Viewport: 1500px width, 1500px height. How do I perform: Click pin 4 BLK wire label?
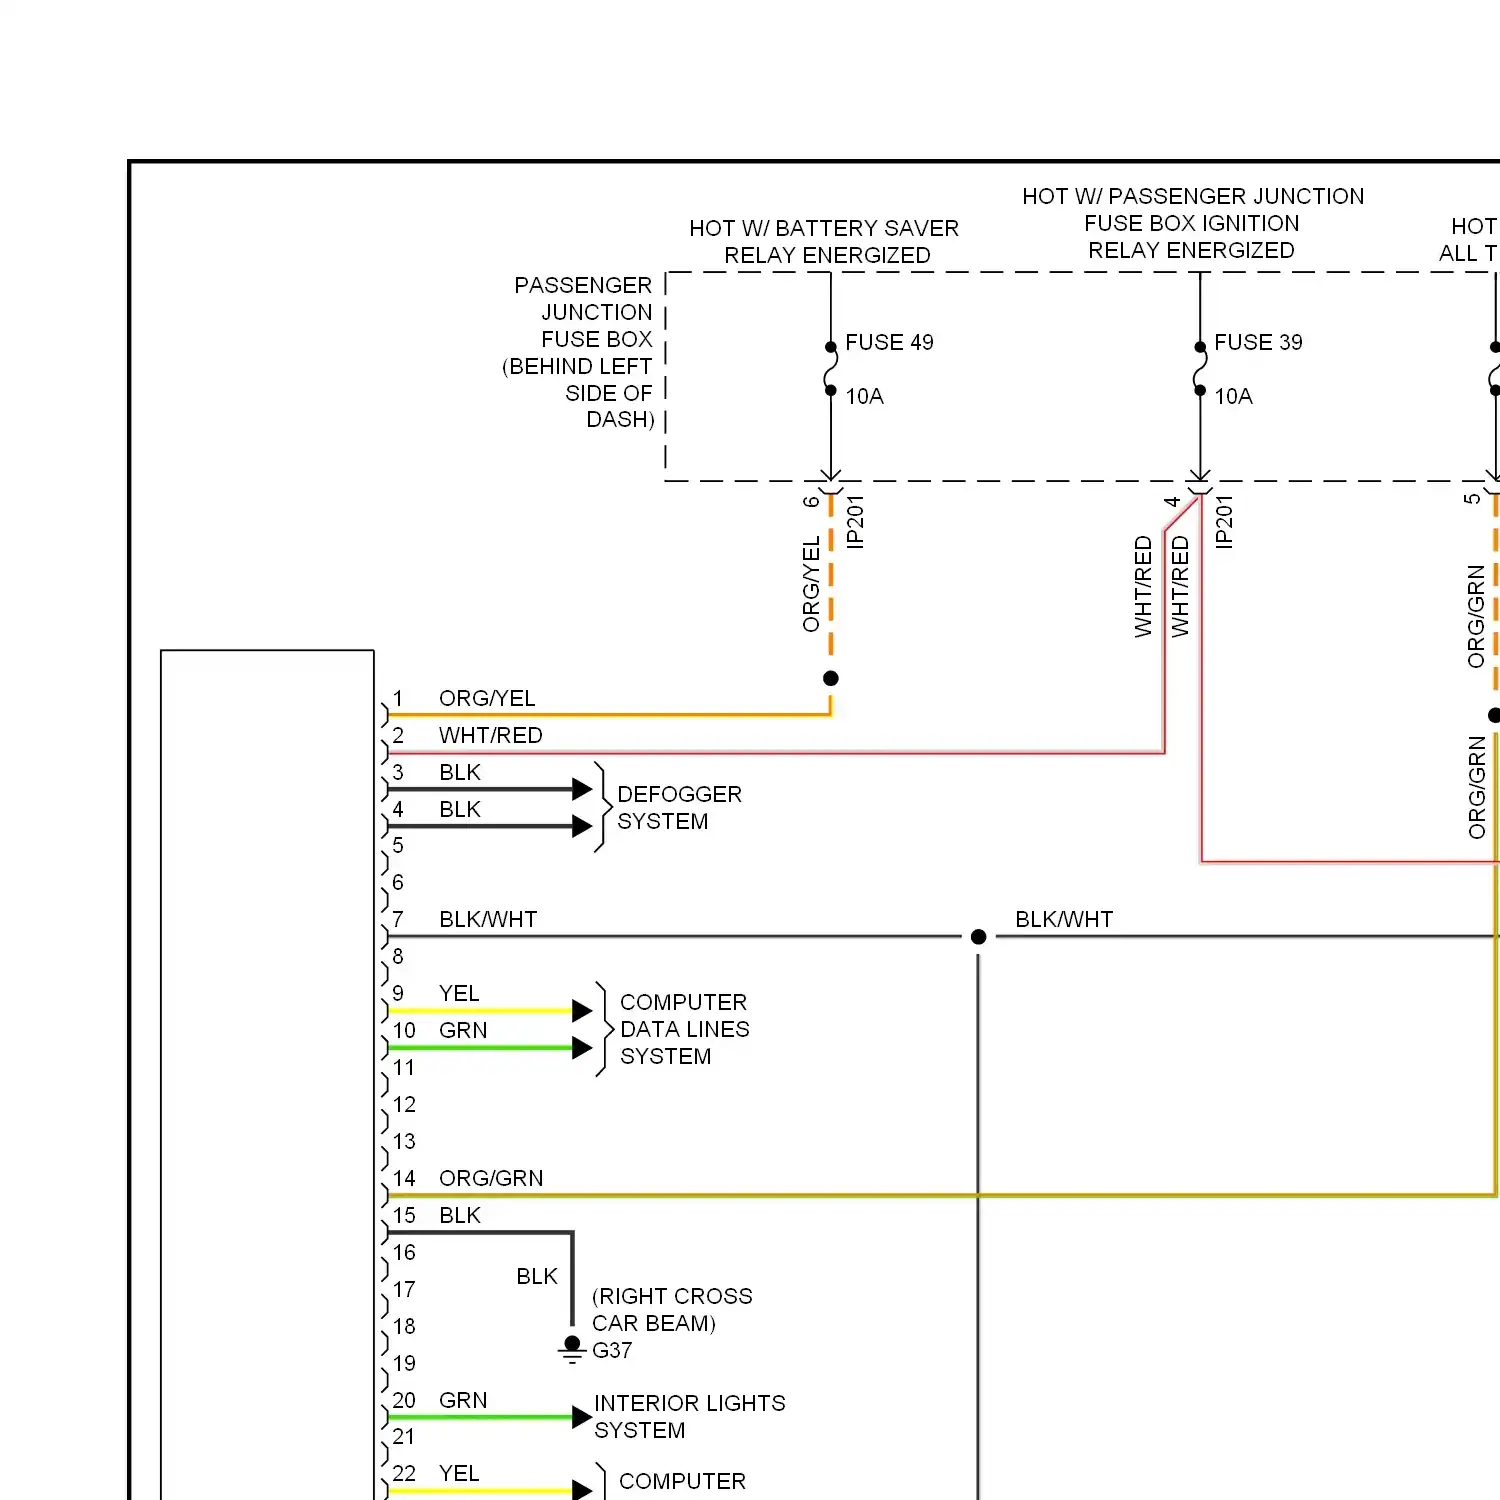[460, 809]
